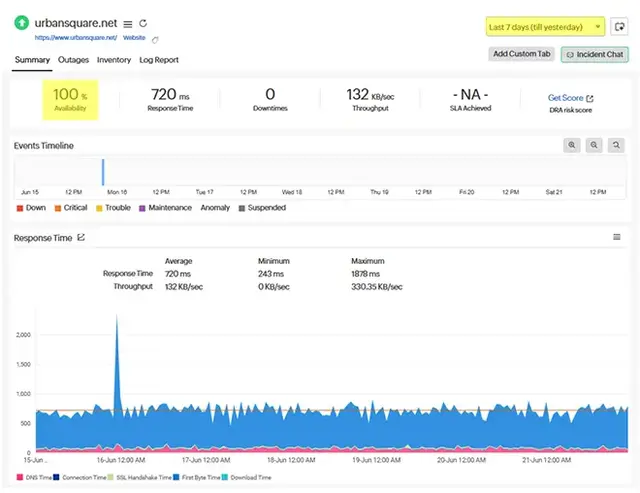Toggle First Byte Time series in legend
The height and width of the screenshot is (493, 640).
197,477
